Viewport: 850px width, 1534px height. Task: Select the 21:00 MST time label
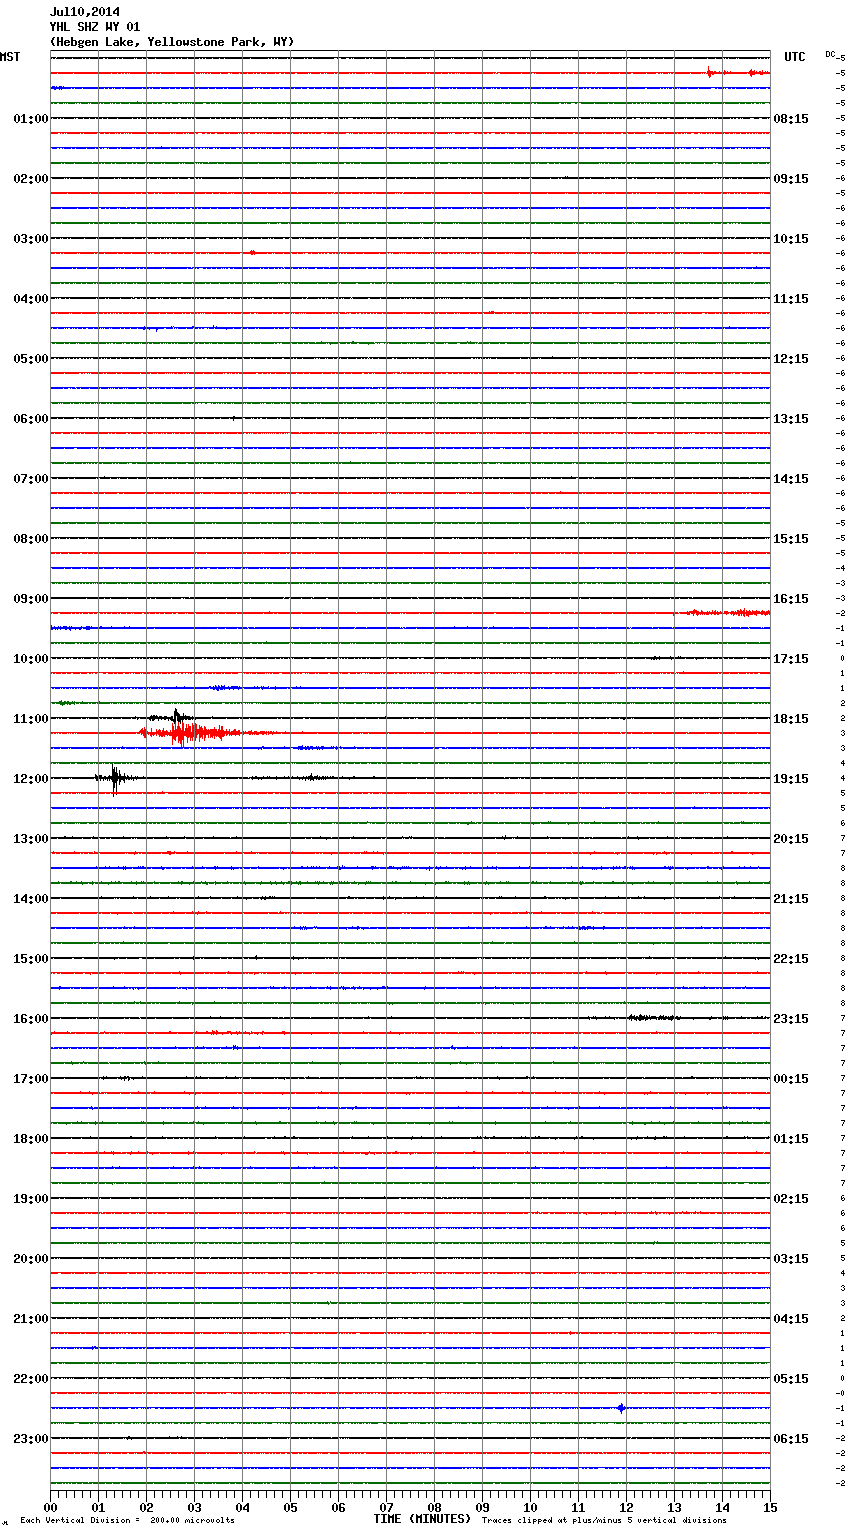tap(31, 1319)
